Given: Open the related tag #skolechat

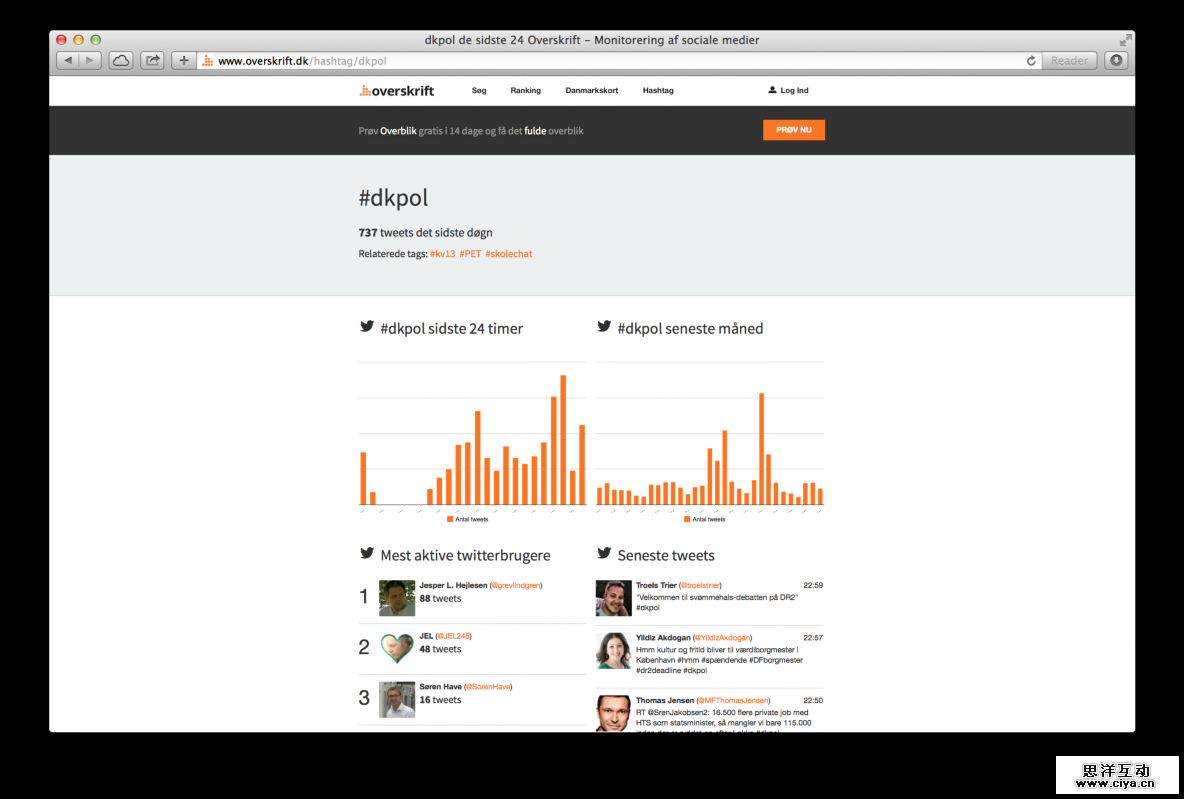Looking at the screenshot, I should coord(508,254).
